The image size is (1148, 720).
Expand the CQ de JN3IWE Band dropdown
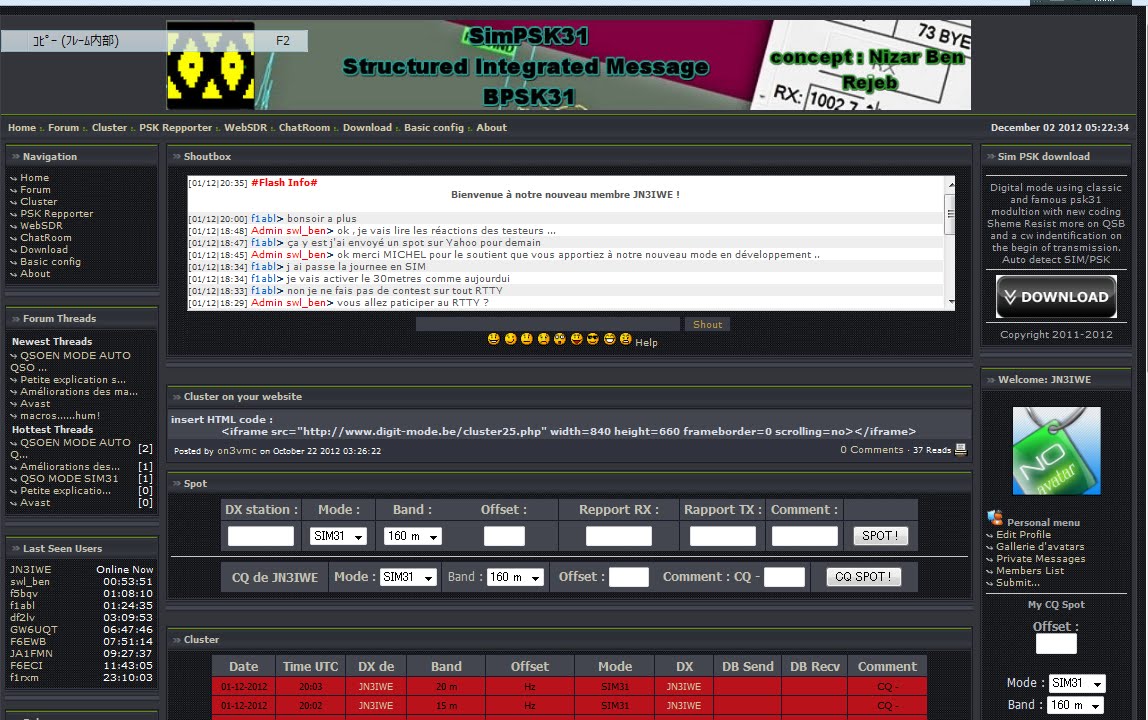pos(515,577)
